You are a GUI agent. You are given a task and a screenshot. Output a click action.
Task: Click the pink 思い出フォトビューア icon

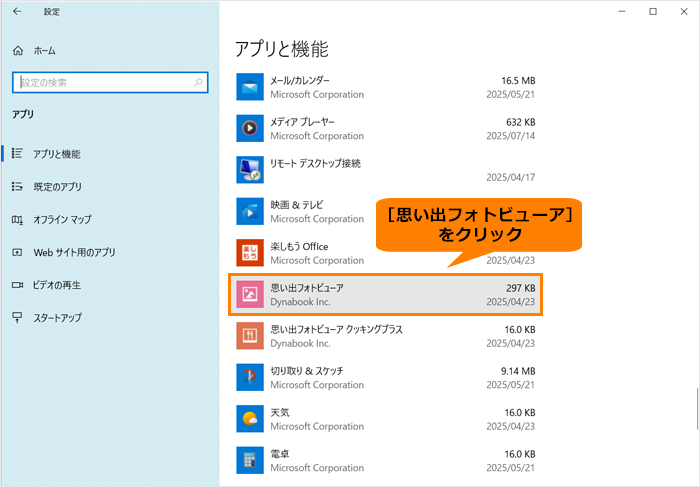pos(250,295)
